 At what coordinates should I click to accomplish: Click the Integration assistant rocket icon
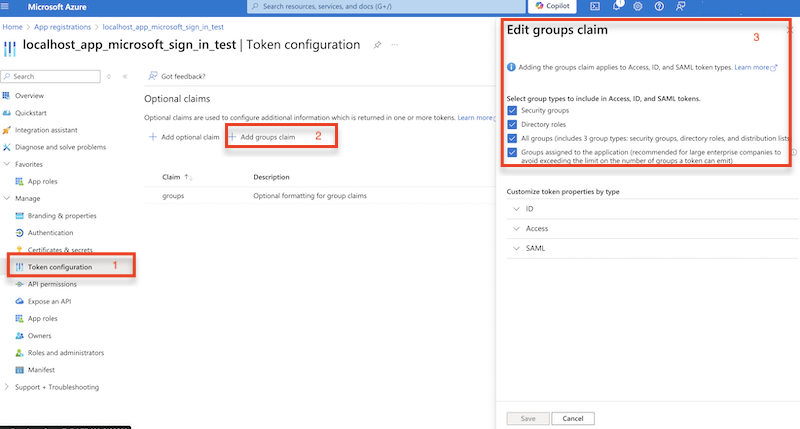[x=6, y=130]
